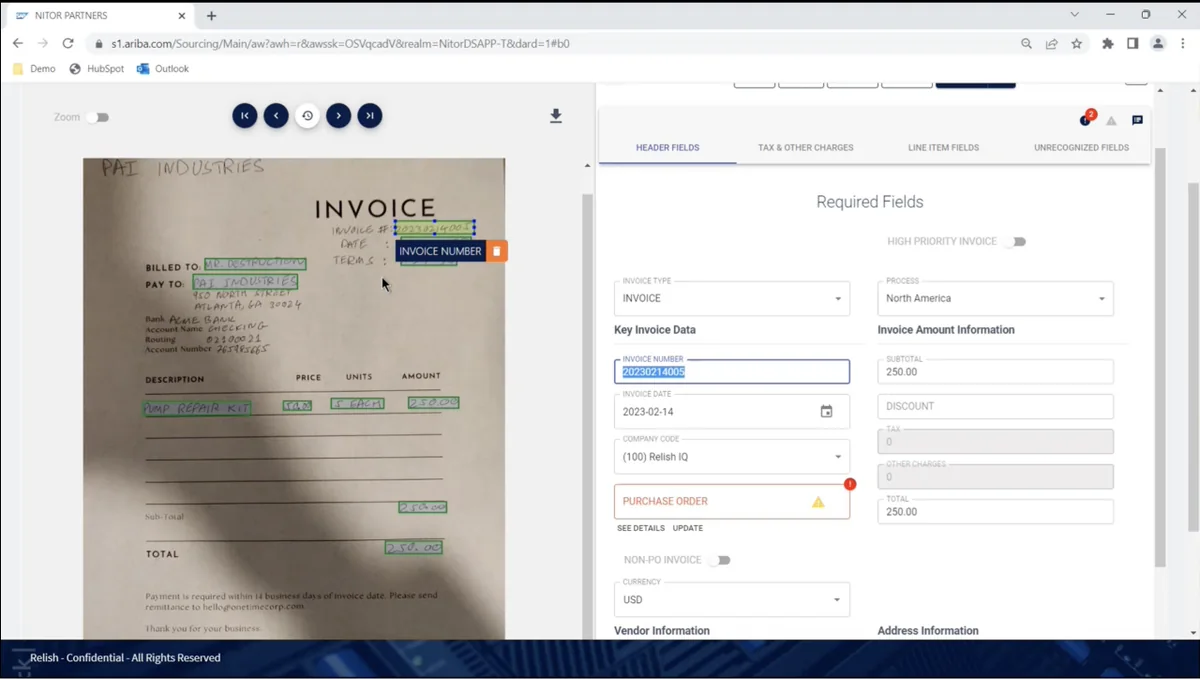Open the Outlook bookmark
This screenshot has height=679, width=1200.
pos(162,69)
